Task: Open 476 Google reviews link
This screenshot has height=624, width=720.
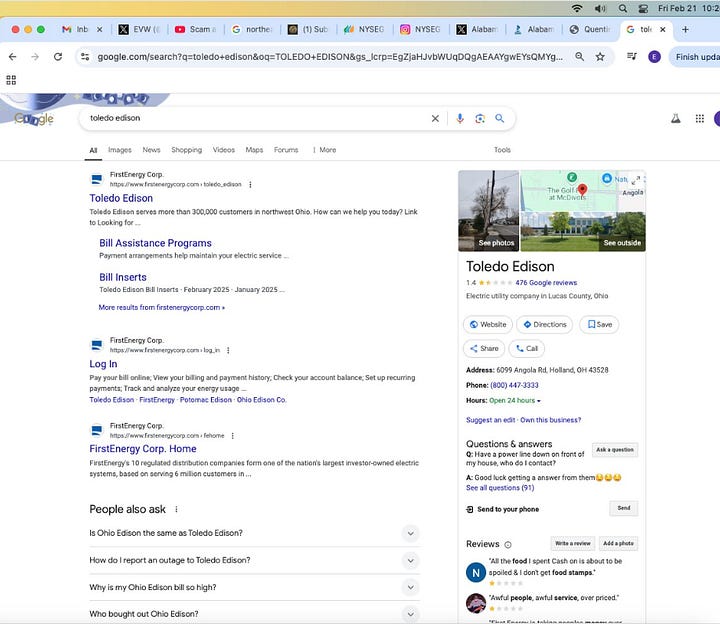Action: (x=546, y=283)
